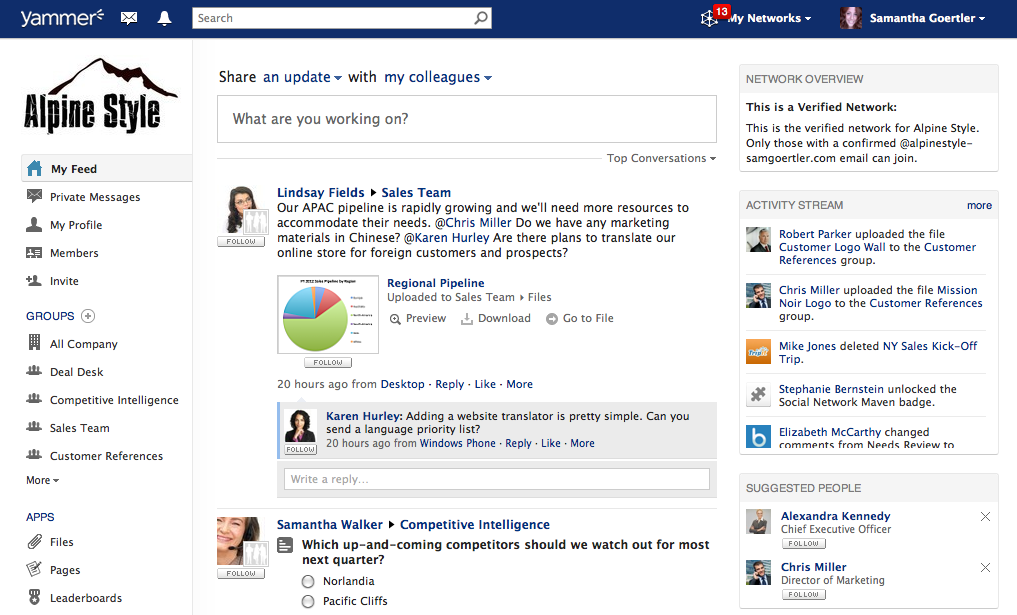Open Samantha Goertler account dropdown

[x=927, y=18]
